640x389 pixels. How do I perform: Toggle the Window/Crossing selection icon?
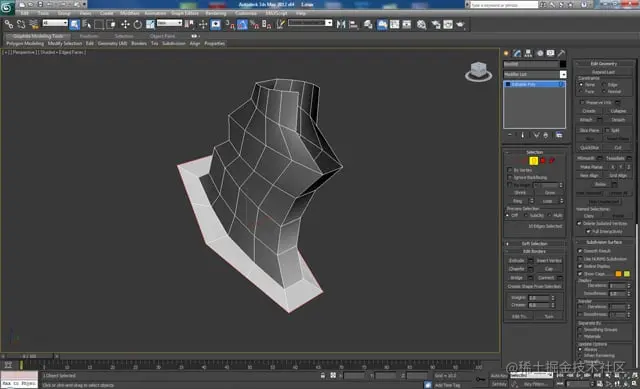pos(111,24)
